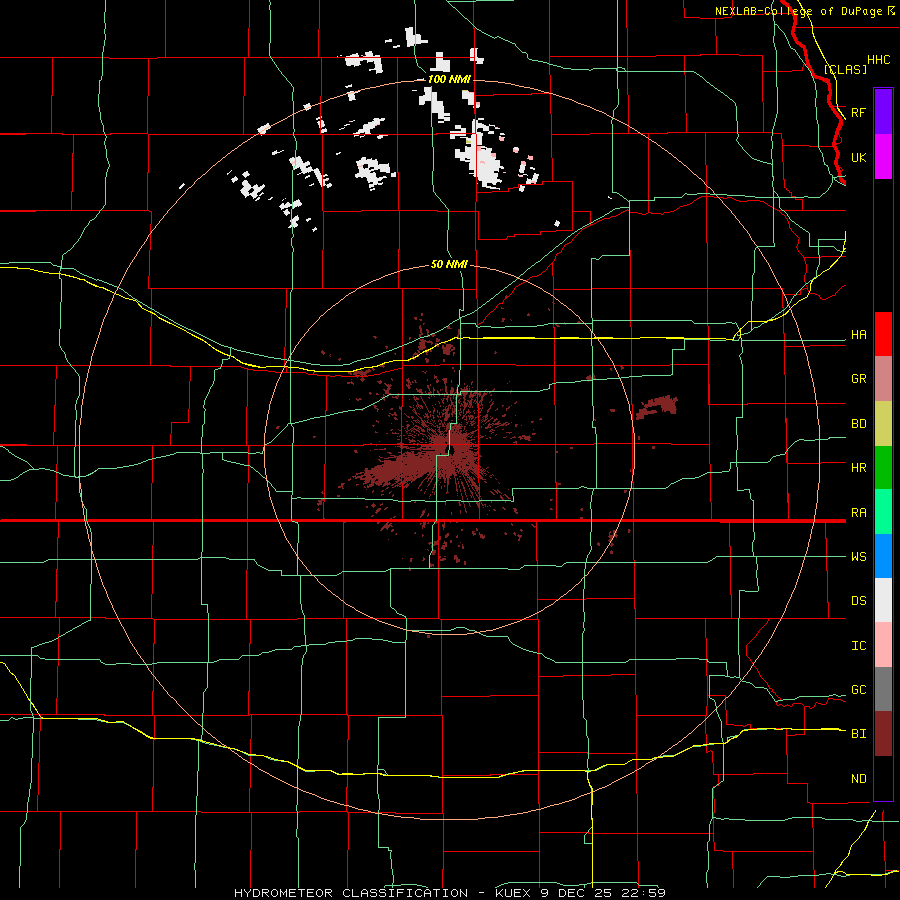Image resolution: width=900 pixels, height=900 pixels.
Task: Click the ND legend label
Action: [x=858, y=779]
